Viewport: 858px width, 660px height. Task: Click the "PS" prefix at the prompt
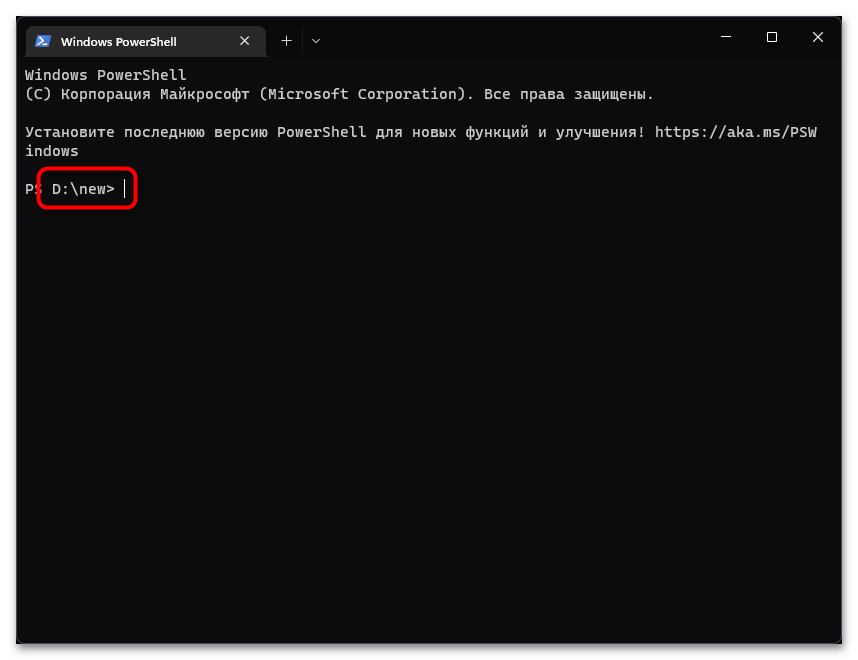point(33,189)
